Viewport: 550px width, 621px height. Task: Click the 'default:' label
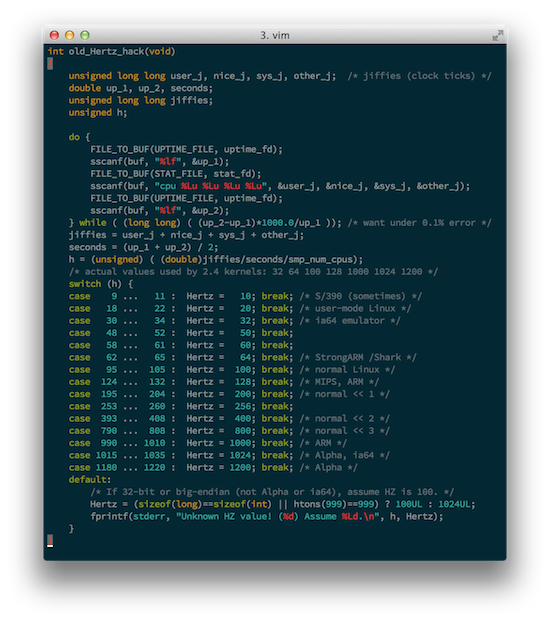[90, 480]
